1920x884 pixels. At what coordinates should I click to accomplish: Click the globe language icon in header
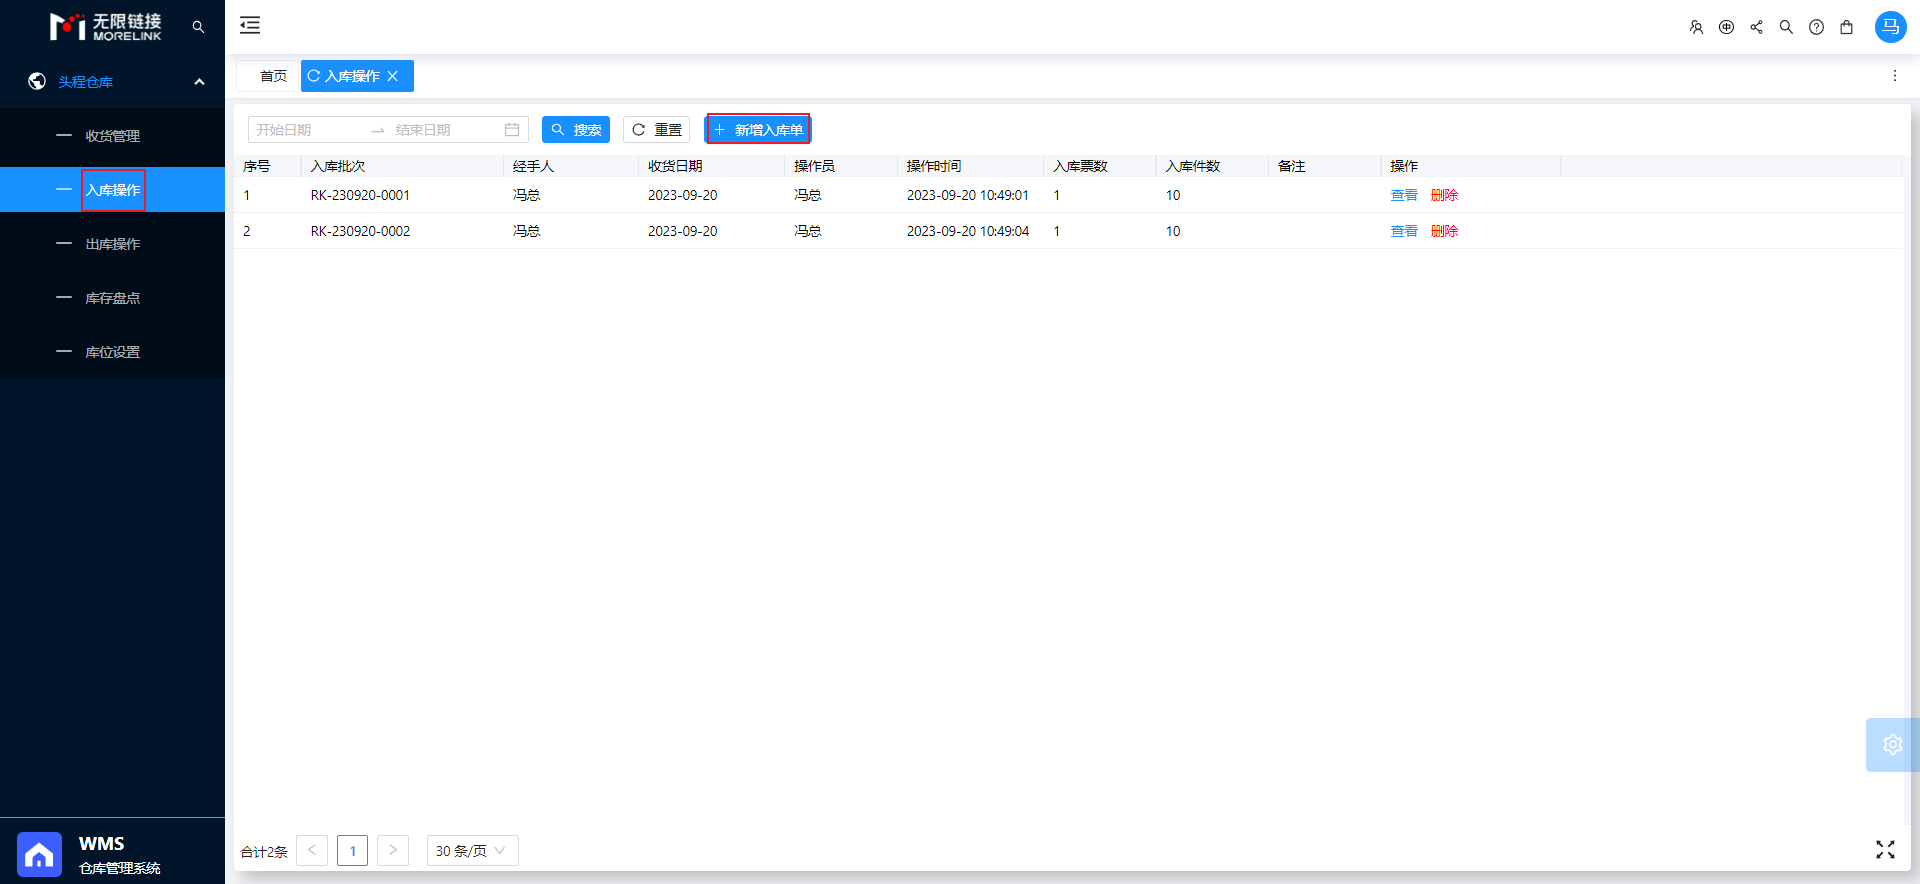(x=1726, y=27)
